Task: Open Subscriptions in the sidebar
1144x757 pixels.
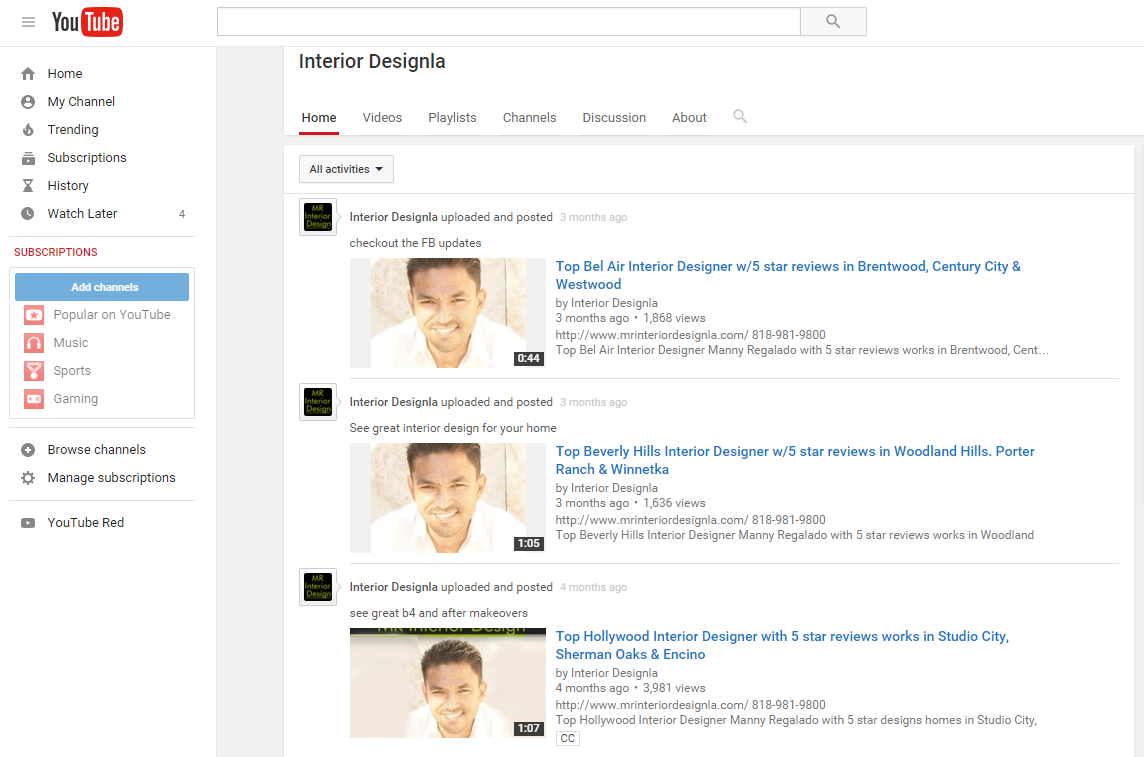Action: pyautogui.click(x=87, y=158)
